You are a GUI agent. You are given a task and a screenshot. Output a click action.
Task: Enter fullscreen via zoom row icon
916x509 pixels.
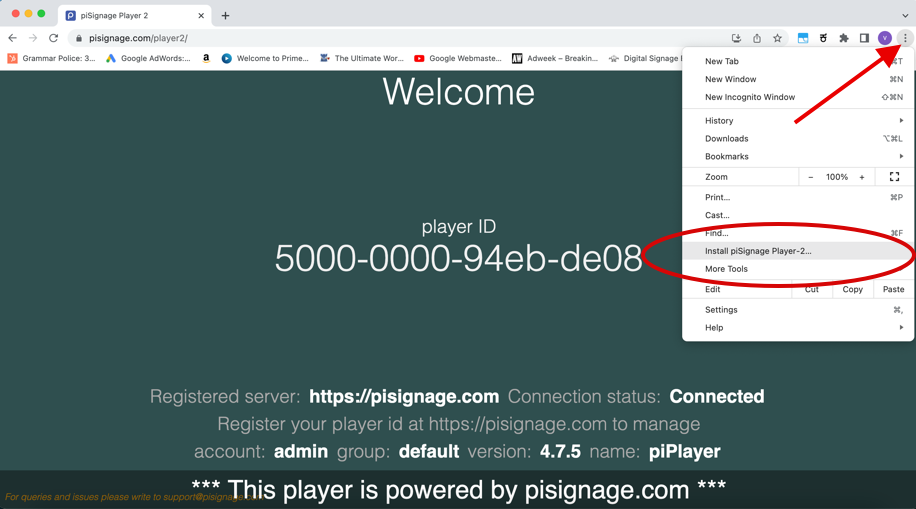point(894,176)
